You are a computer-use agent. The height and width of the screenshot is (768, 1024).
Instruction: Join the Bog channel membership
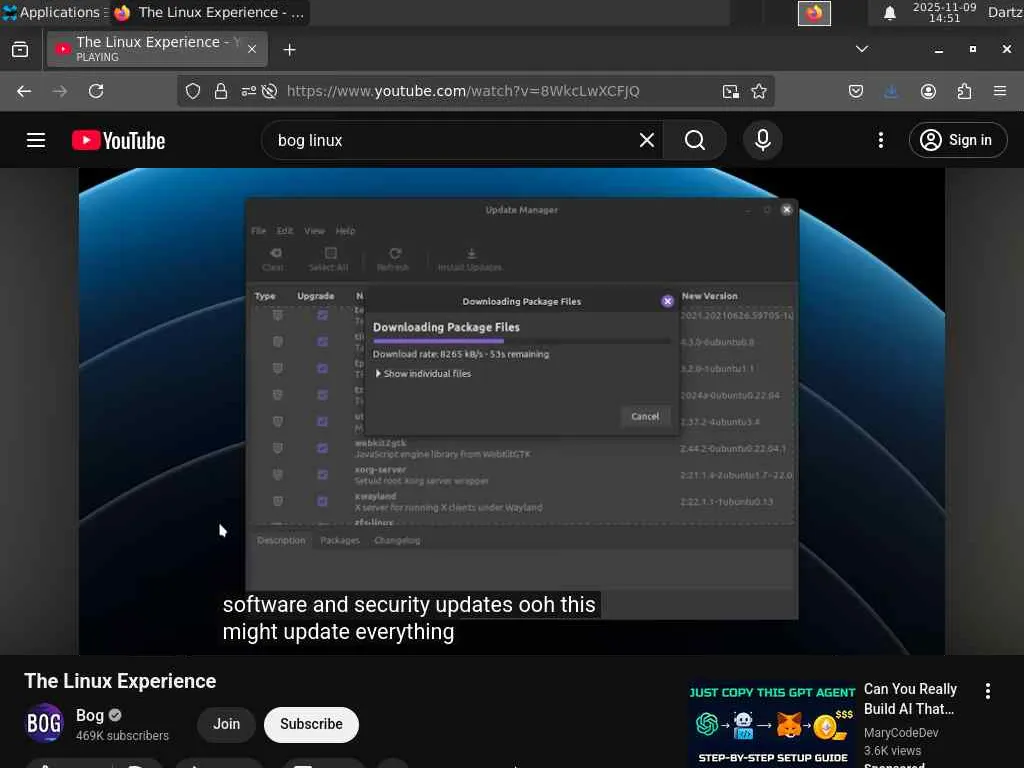[x=227, y=724]
